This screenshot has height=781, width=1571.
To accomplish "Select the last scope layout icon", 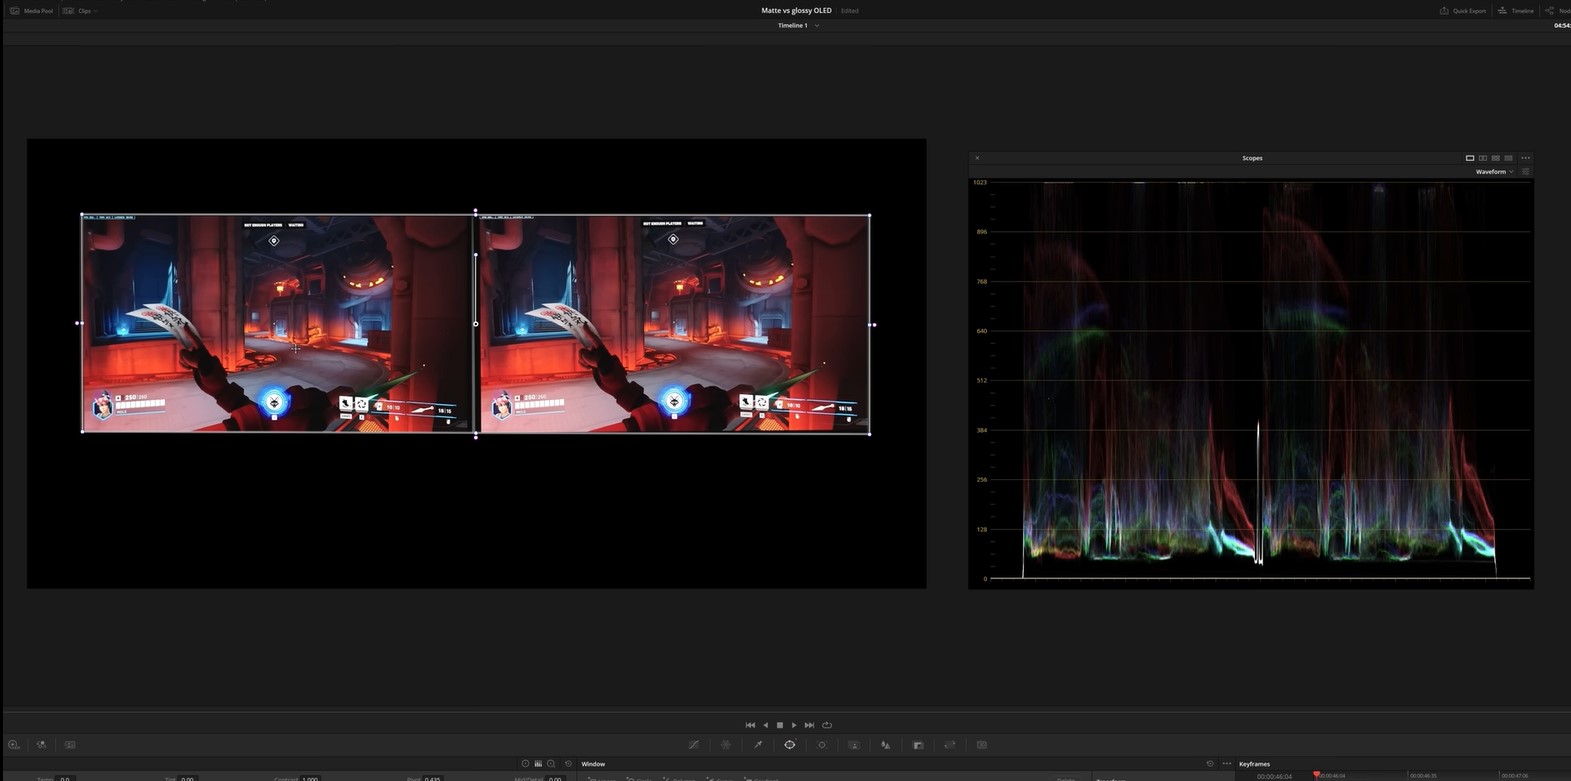I will (x=1509, y=158).
